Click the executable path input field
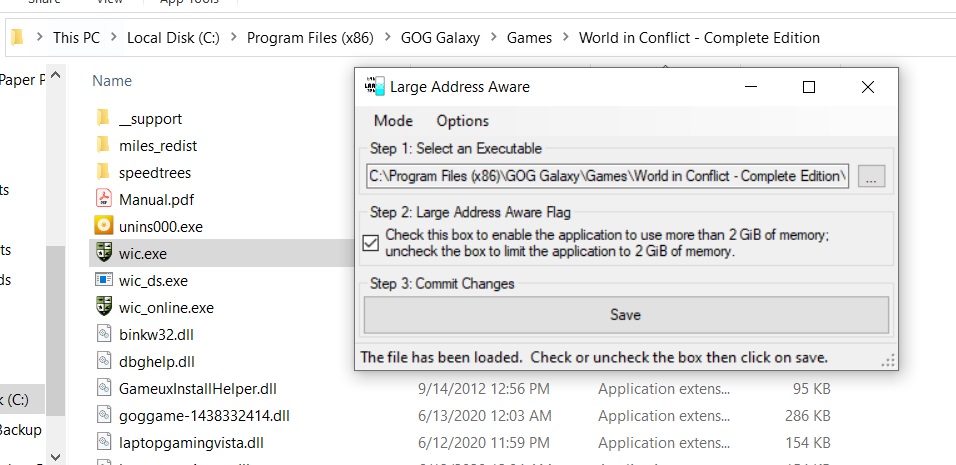 click(x=607, y=176)
